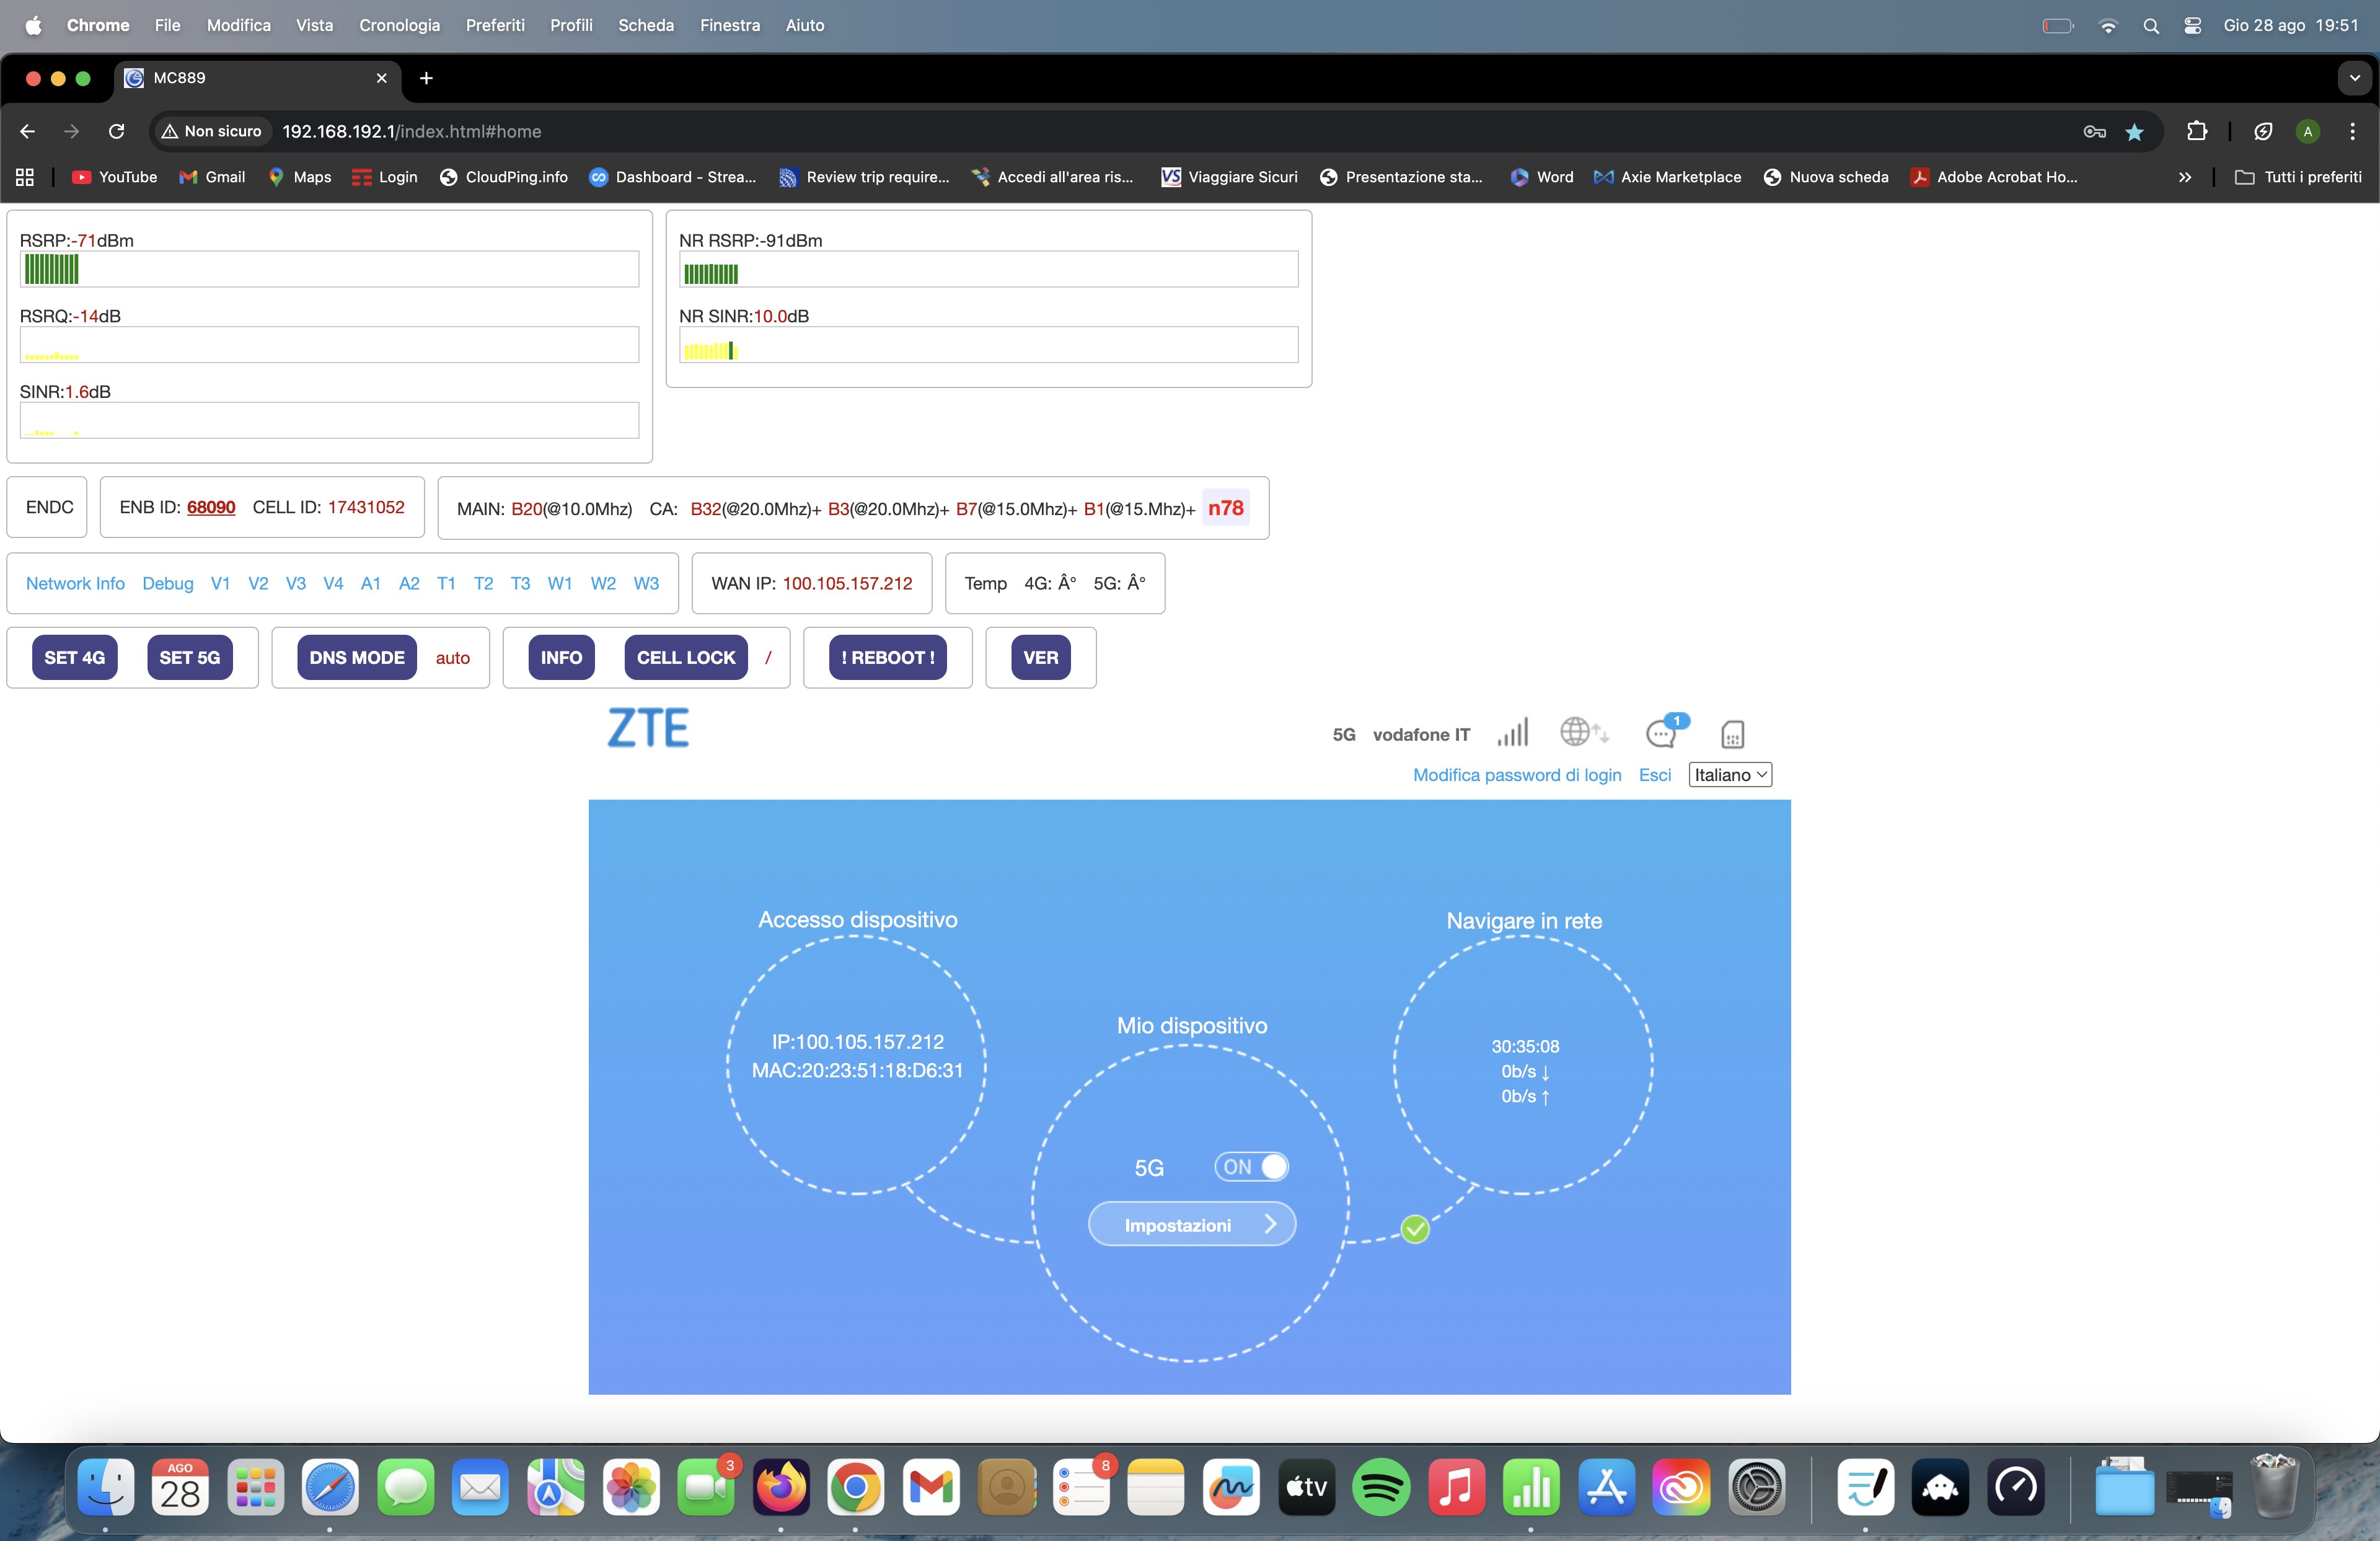Open the tab search dropdown arrow
2380x1541 pixels.
[2354, 78]
